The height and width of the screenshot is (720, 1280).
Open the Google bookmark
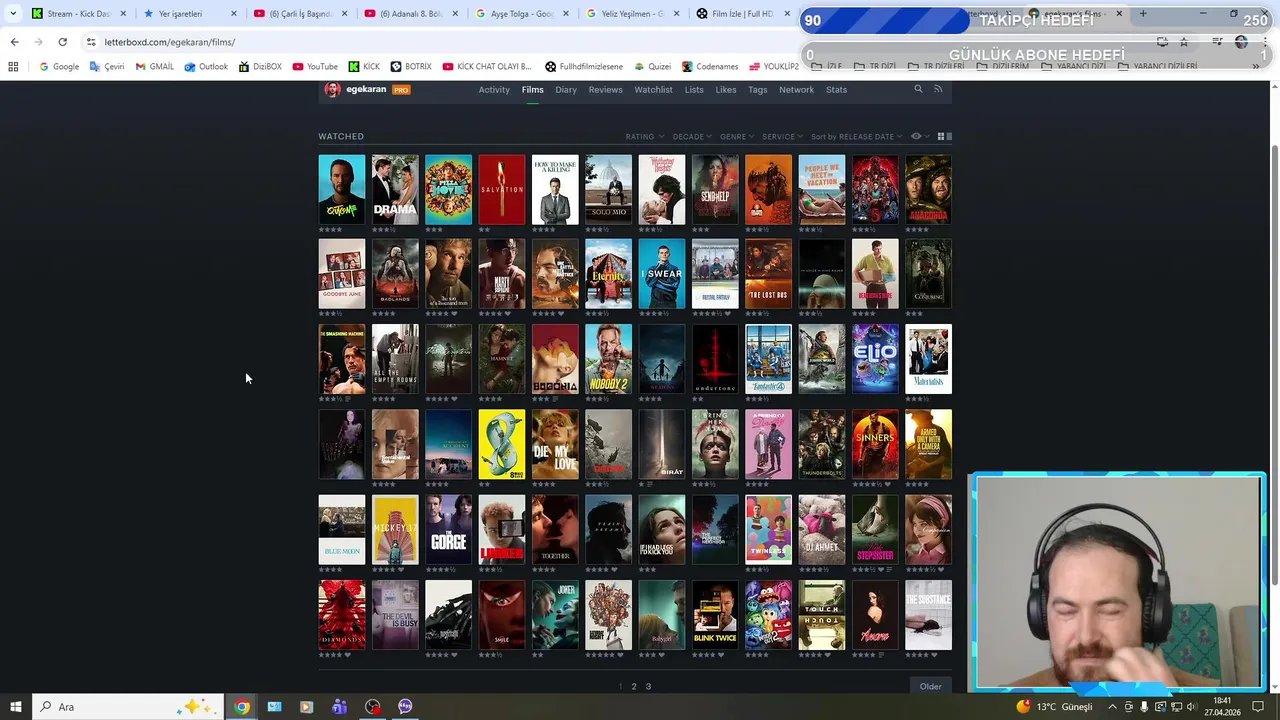pyautogui.click(x=59, y=66)
